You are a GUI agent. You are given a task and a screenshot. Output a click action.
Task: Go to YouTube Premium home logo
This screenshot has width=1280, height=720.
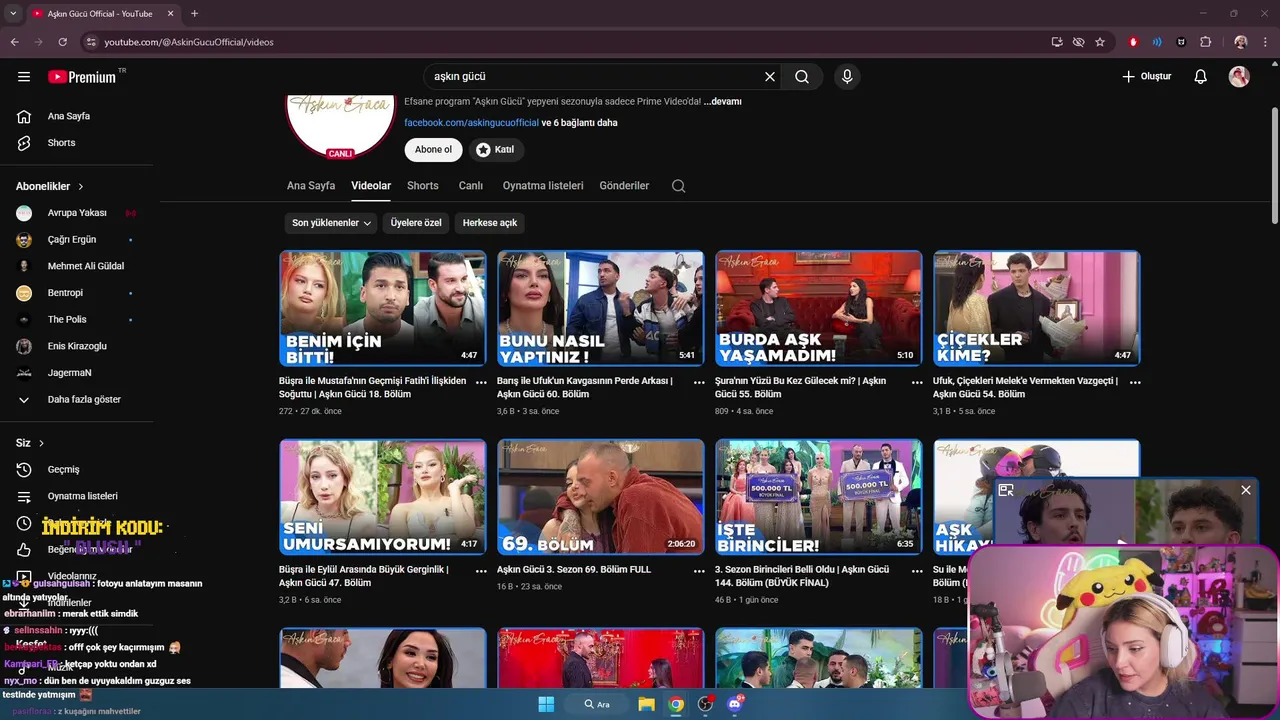coord(82,77)
